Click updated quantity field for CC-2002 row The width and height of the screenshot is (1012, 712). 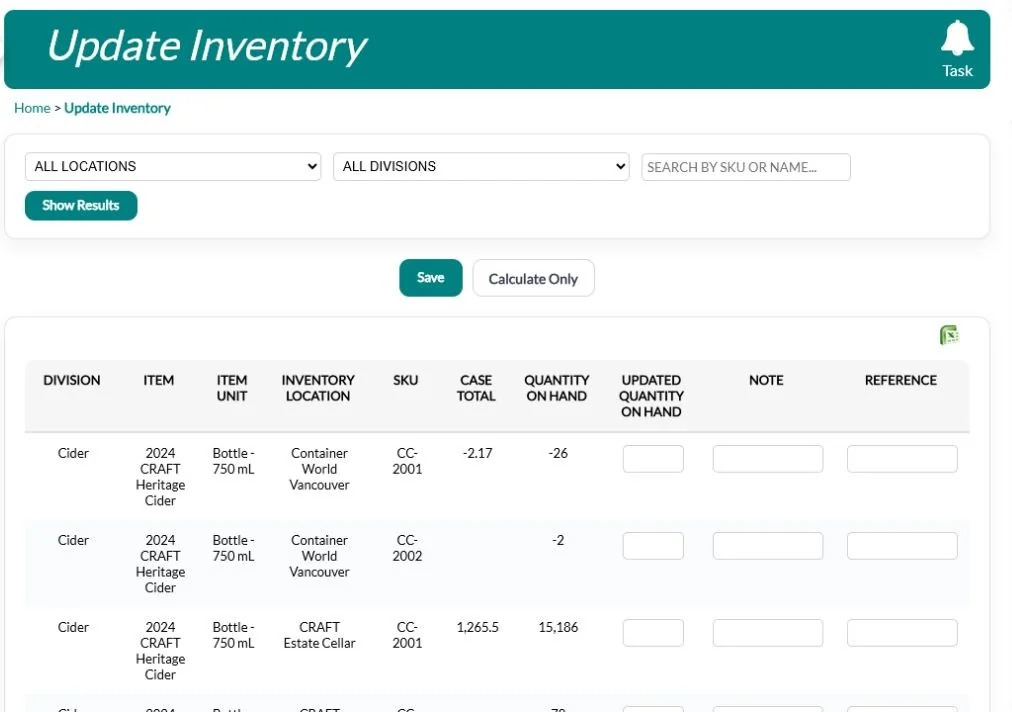[x=653, y=546]
